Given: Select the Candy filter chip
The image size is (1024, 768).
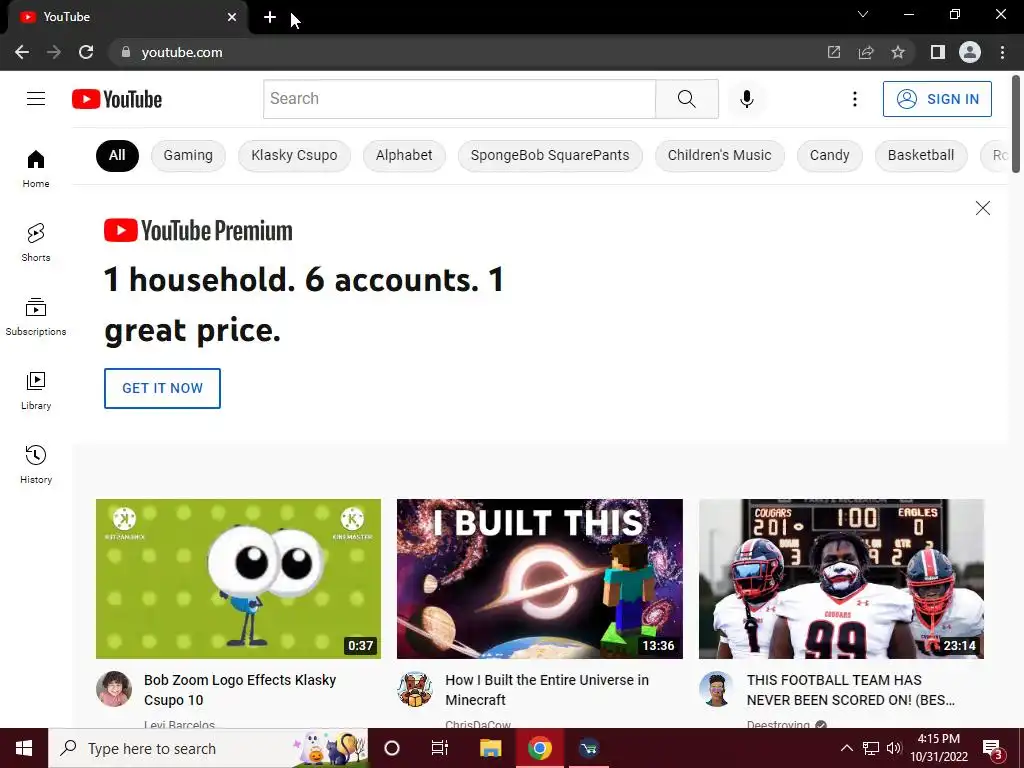Looking at the screenshot, I should [829, 155].
